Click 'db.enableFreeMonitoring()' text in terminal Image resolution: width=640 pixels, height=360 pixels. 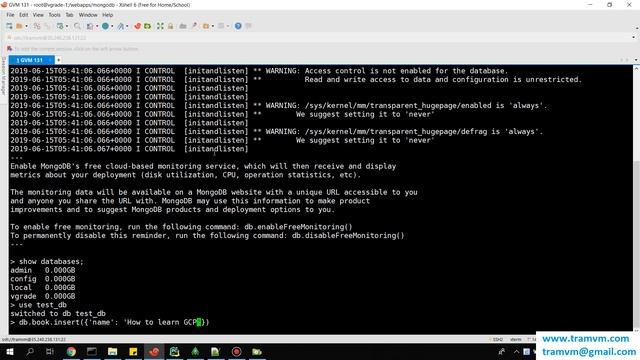(298, 227)
